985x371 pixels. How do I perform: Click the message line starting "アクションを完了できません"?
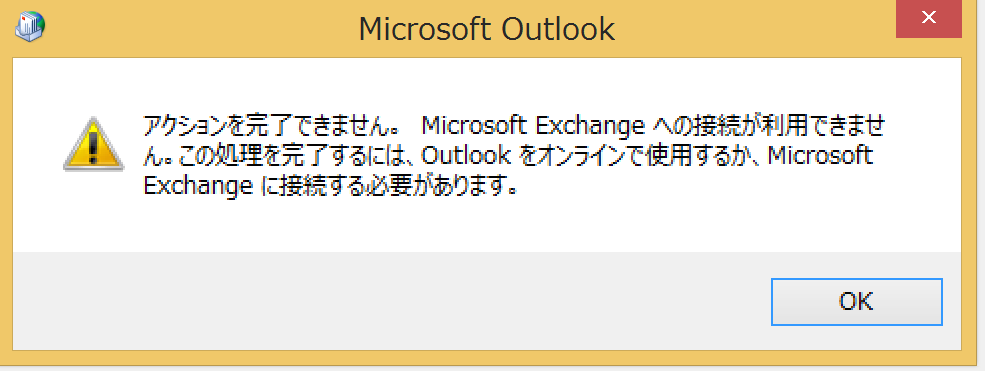click(513, 126)
